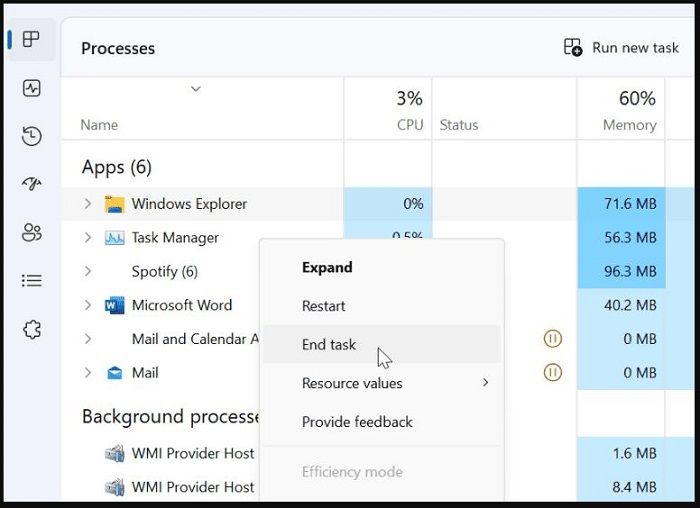700x508 pixels.
Task: Click the Run new task button
Action: click(621, 48)
